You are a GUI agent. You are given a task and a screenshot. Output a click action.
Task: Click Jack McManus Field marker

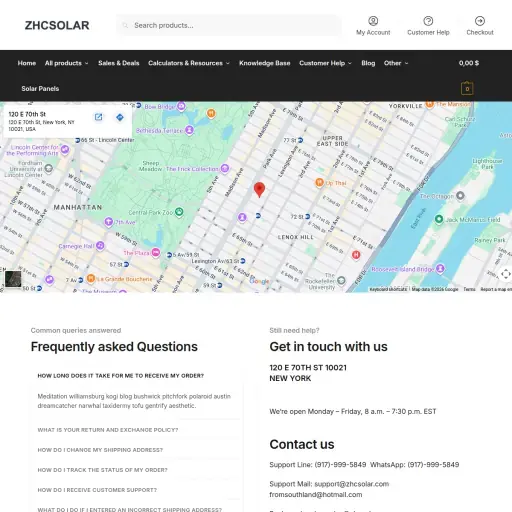(439, 219)
